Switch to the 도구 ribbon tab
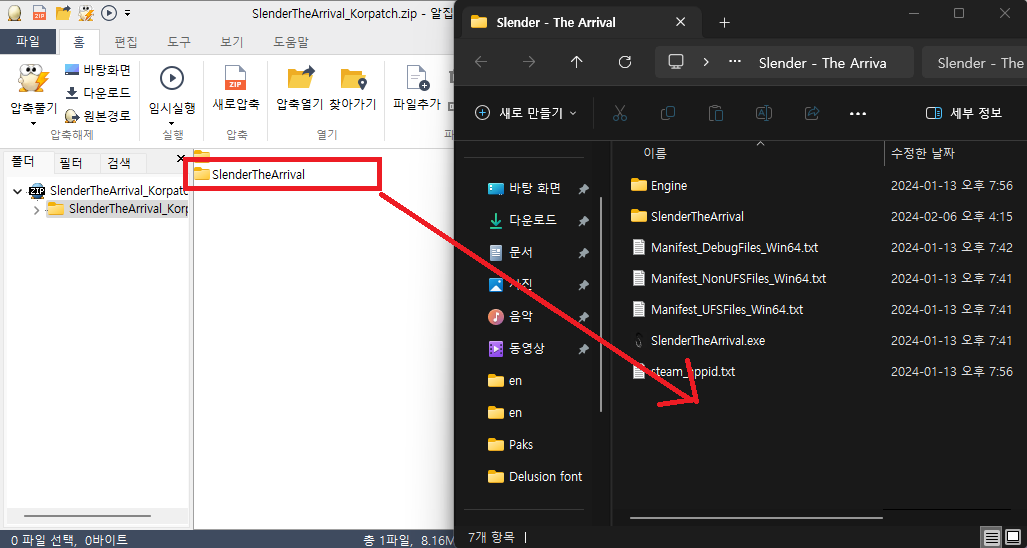This screenshot has height=548, width=1027. (179, 42)
